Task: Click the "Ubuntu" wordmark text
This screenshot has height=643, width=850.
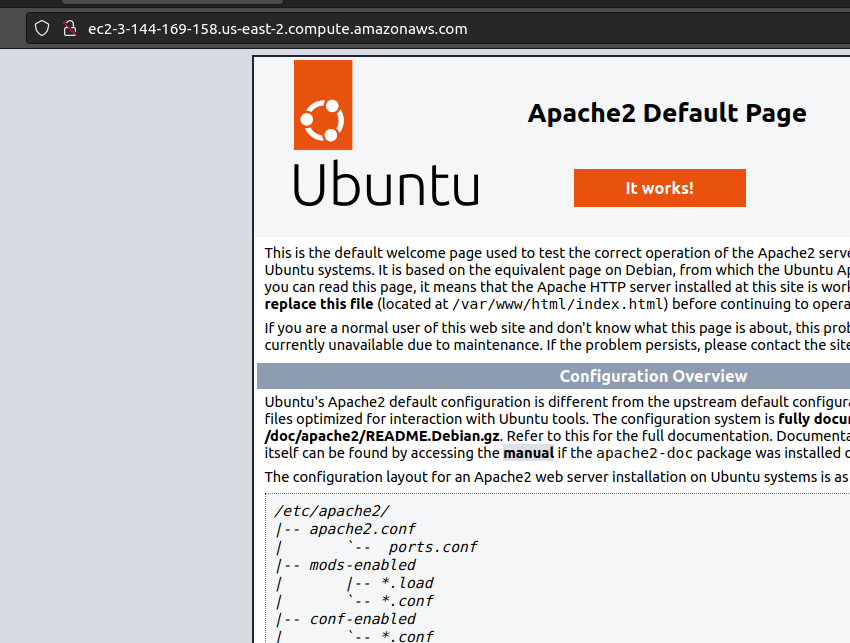Action: (x=386, y=183)
